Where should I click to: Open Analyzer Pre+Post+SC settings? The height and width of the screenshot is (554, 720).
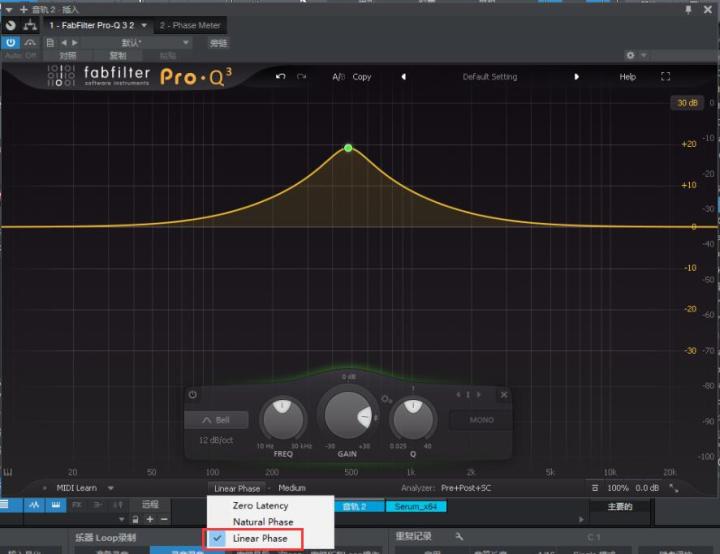pyautogui.click(x=466, y=488)
